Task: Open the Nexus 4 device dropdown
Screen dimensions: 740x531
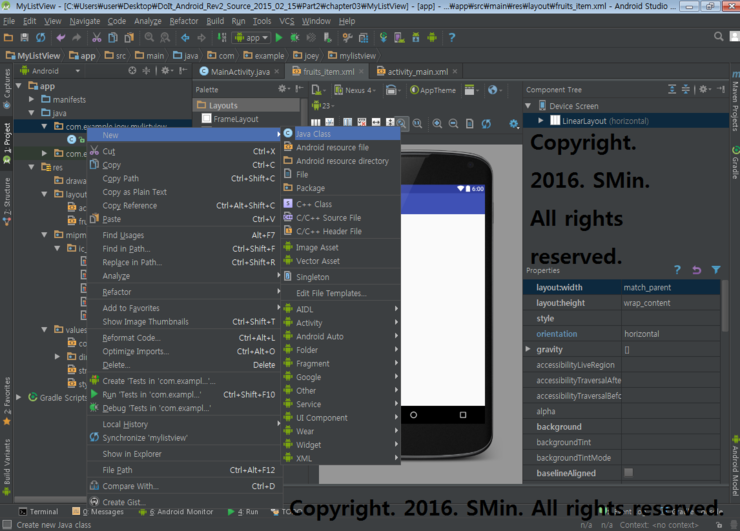Action: (355, 90)
